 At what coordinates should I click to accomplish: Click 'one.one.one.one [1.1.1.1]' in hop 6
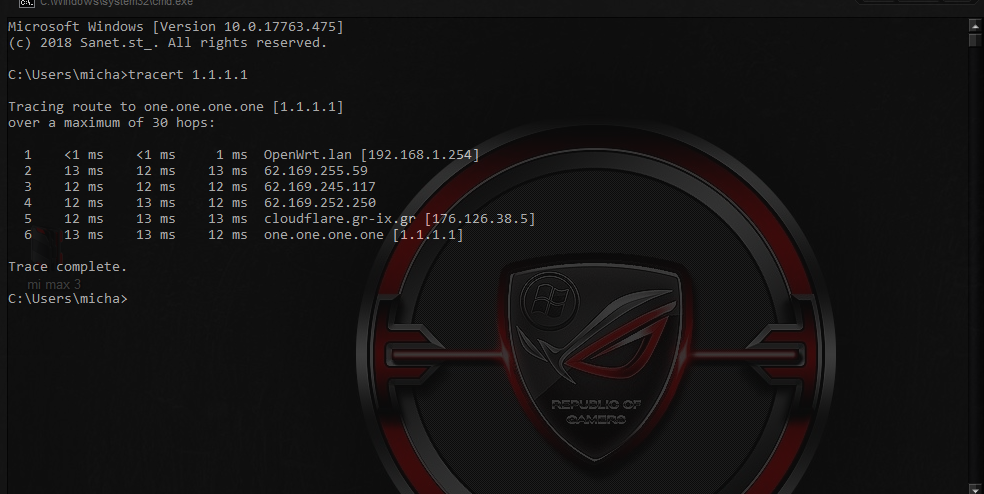363,235
